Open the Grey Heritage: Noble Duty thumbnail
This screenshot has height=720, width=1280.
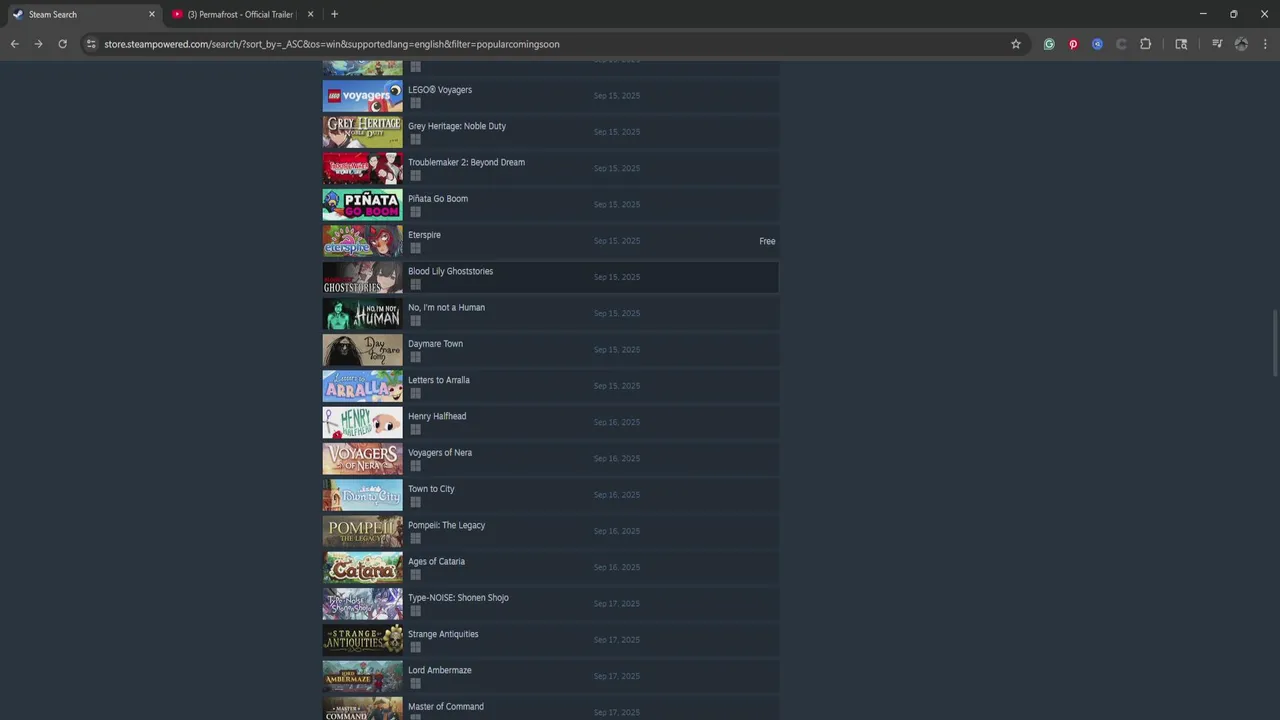362,132
